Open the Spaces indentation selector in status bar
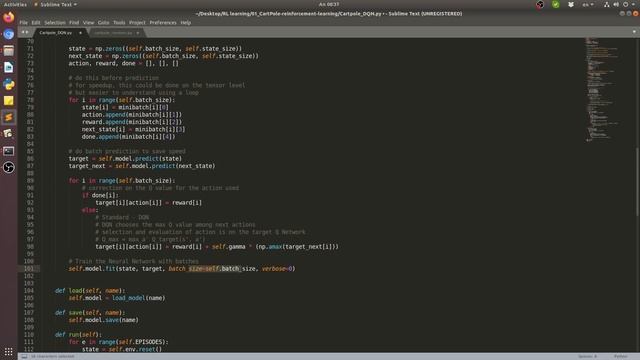Viewport: 640px width, 360px height. click(587, 356)
